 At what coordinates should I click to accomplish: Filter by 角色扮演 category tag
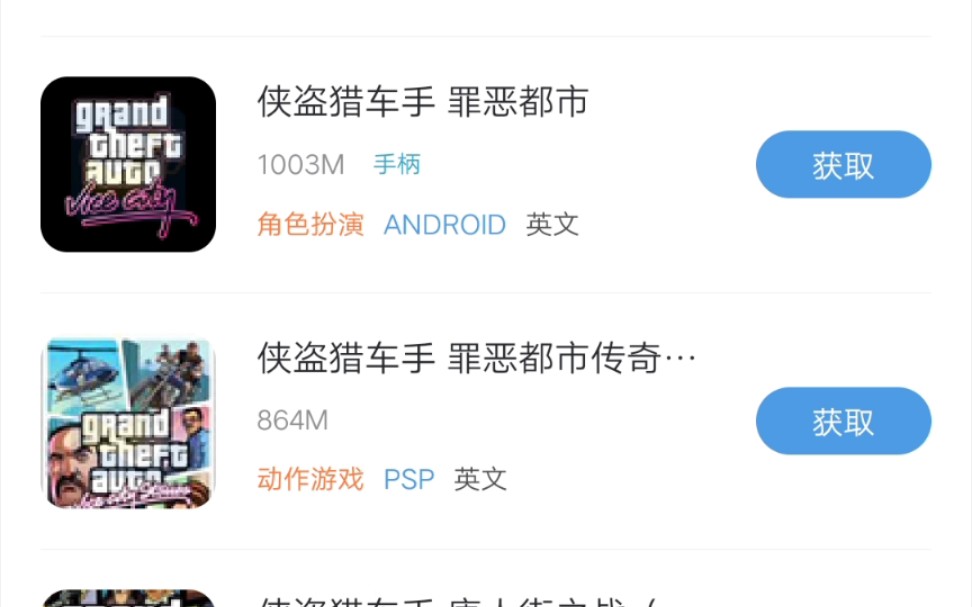[x=311, y=224]
